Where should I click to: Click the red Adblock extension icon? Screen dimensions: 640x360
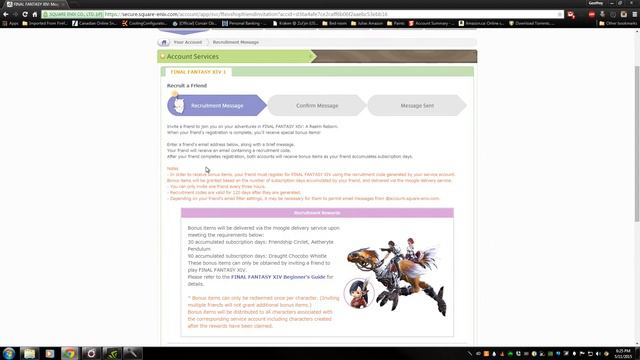point(591,14)
